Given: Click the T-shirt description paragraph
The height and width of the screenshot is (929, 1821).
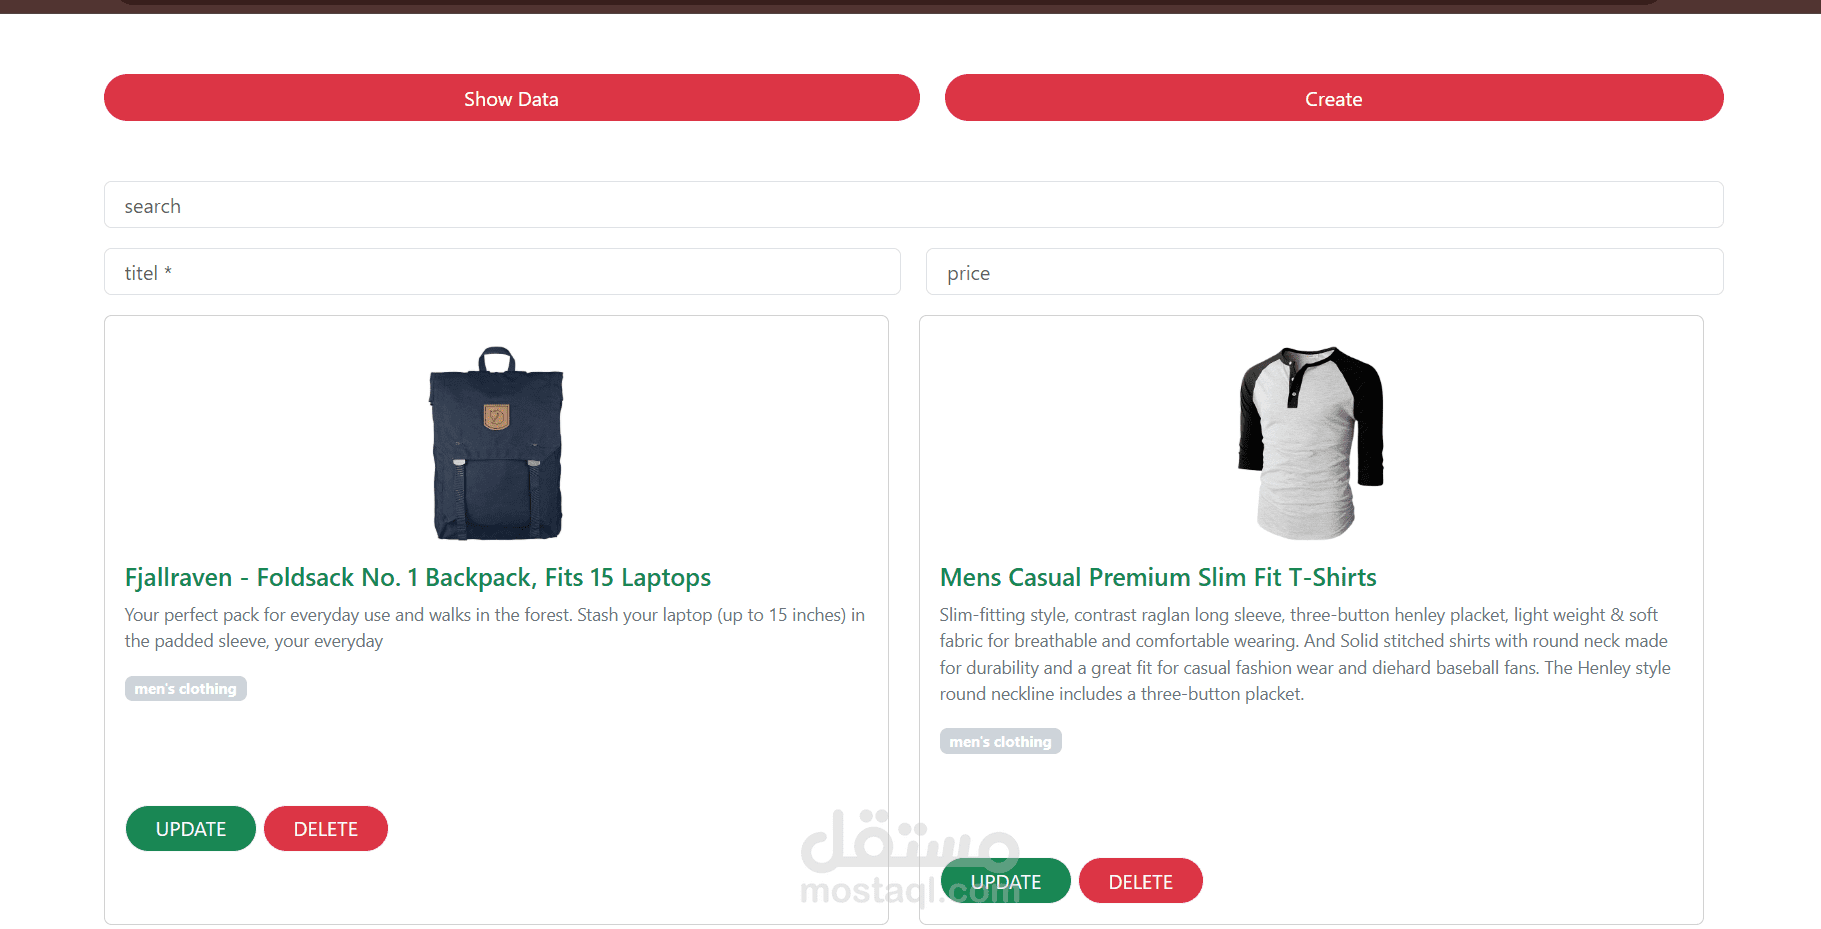Looking at the screenshot, I should pyautogui.click(x=1305, y=654).
